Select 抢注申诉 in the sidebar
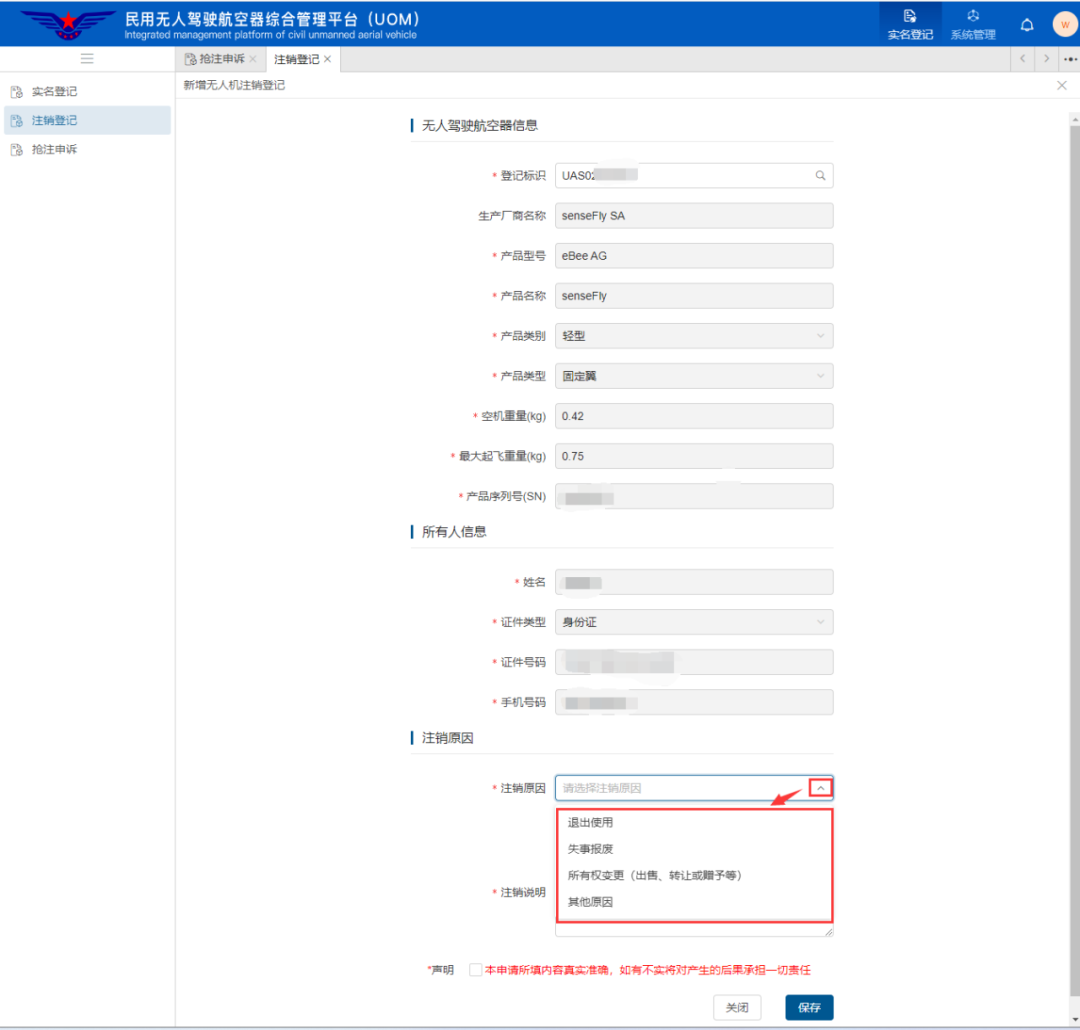 tap(87, 150)
